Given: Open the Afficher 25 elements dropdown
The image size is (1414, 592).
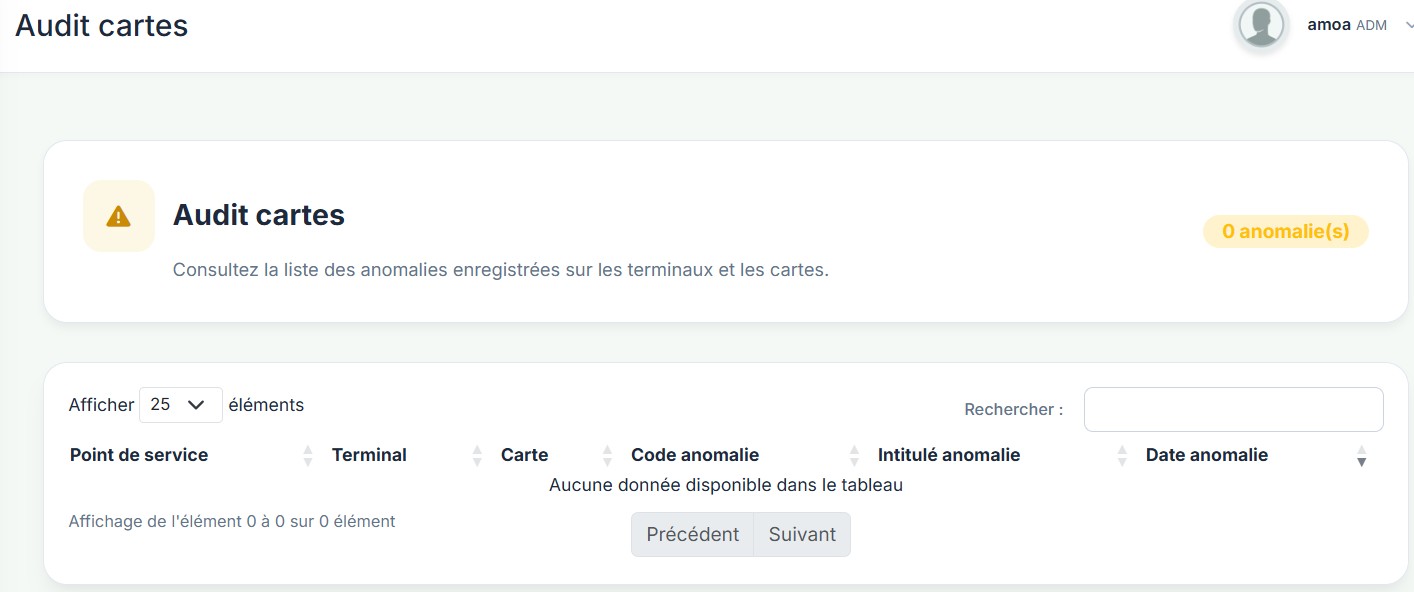Looking at the screenshot, I should tap(180, 405).
